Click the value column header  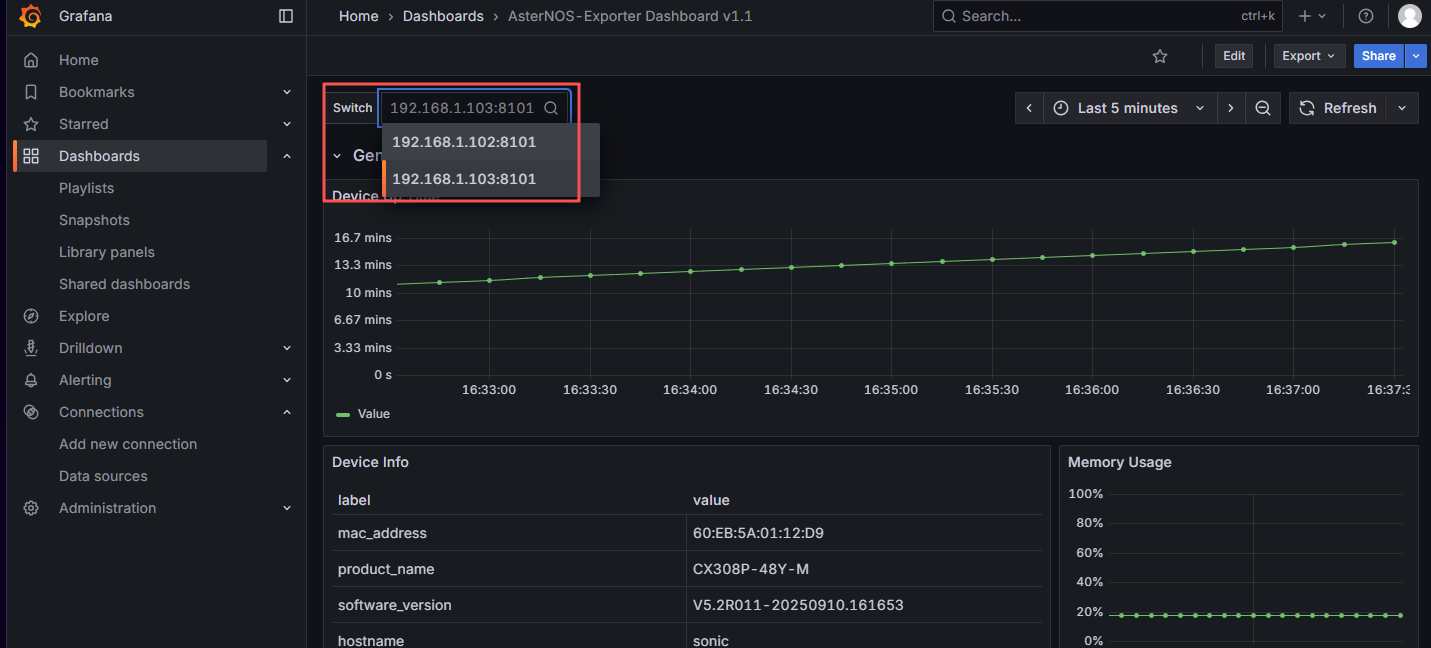tap(711, 500)
